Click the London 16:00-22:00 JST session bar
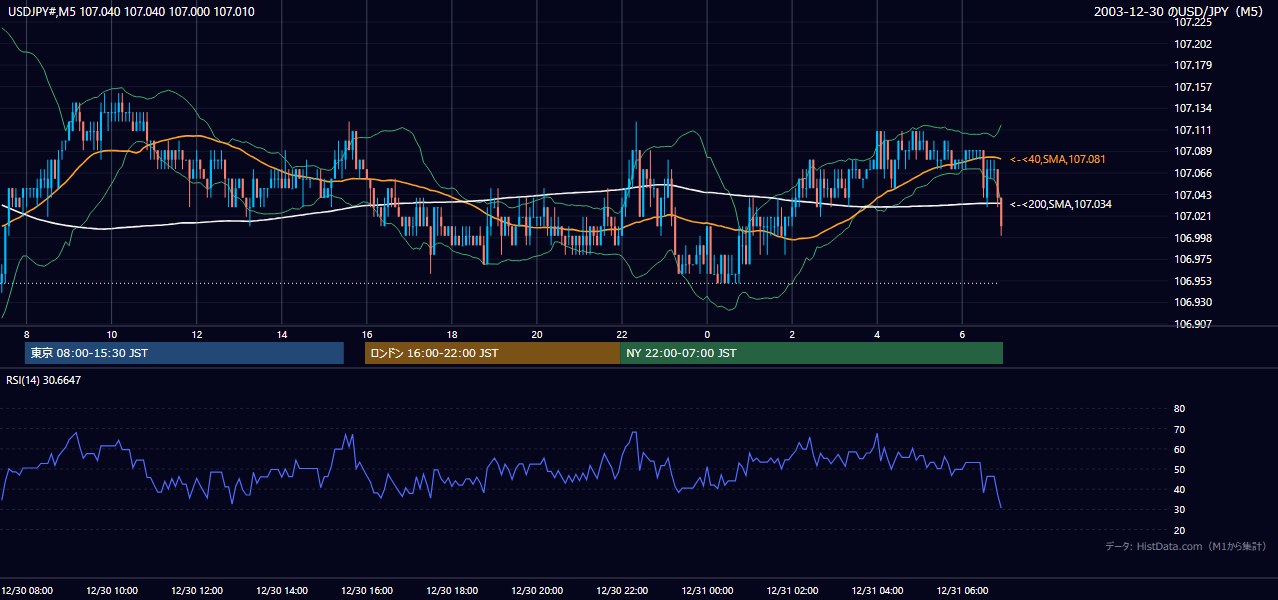Image resolution: width=1278 pixels, height=600 pixels. [492, 353]
